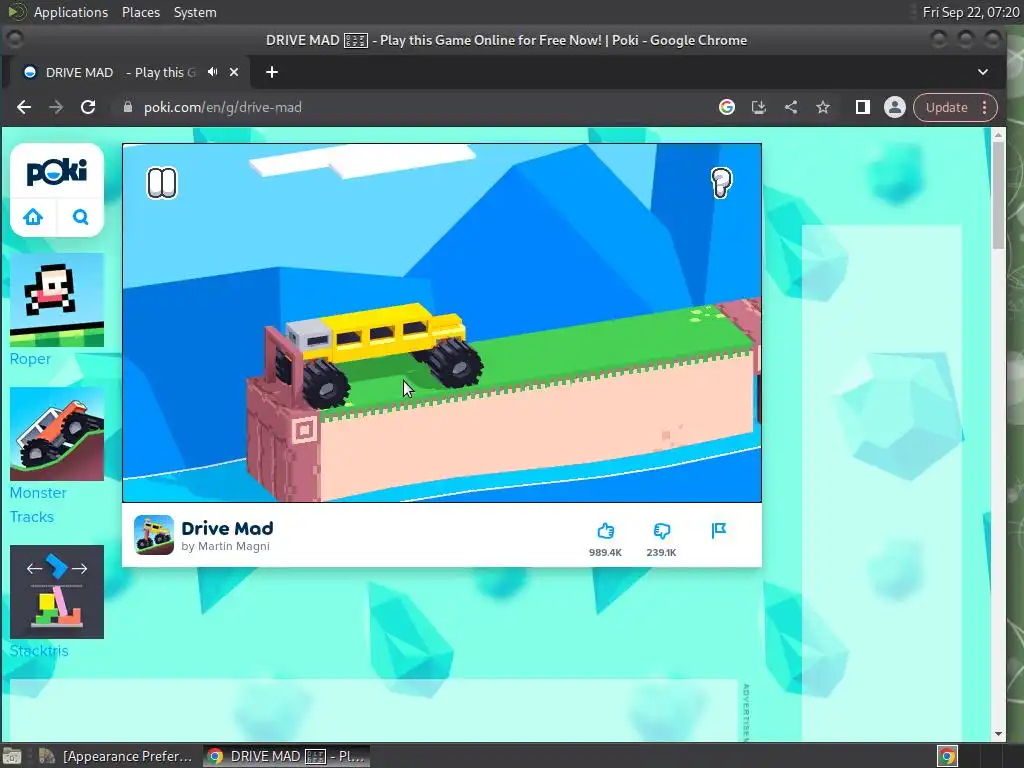Dislike the game with thumbs down
Viewport: 1024px width, 768px height.
coord(662,530)
